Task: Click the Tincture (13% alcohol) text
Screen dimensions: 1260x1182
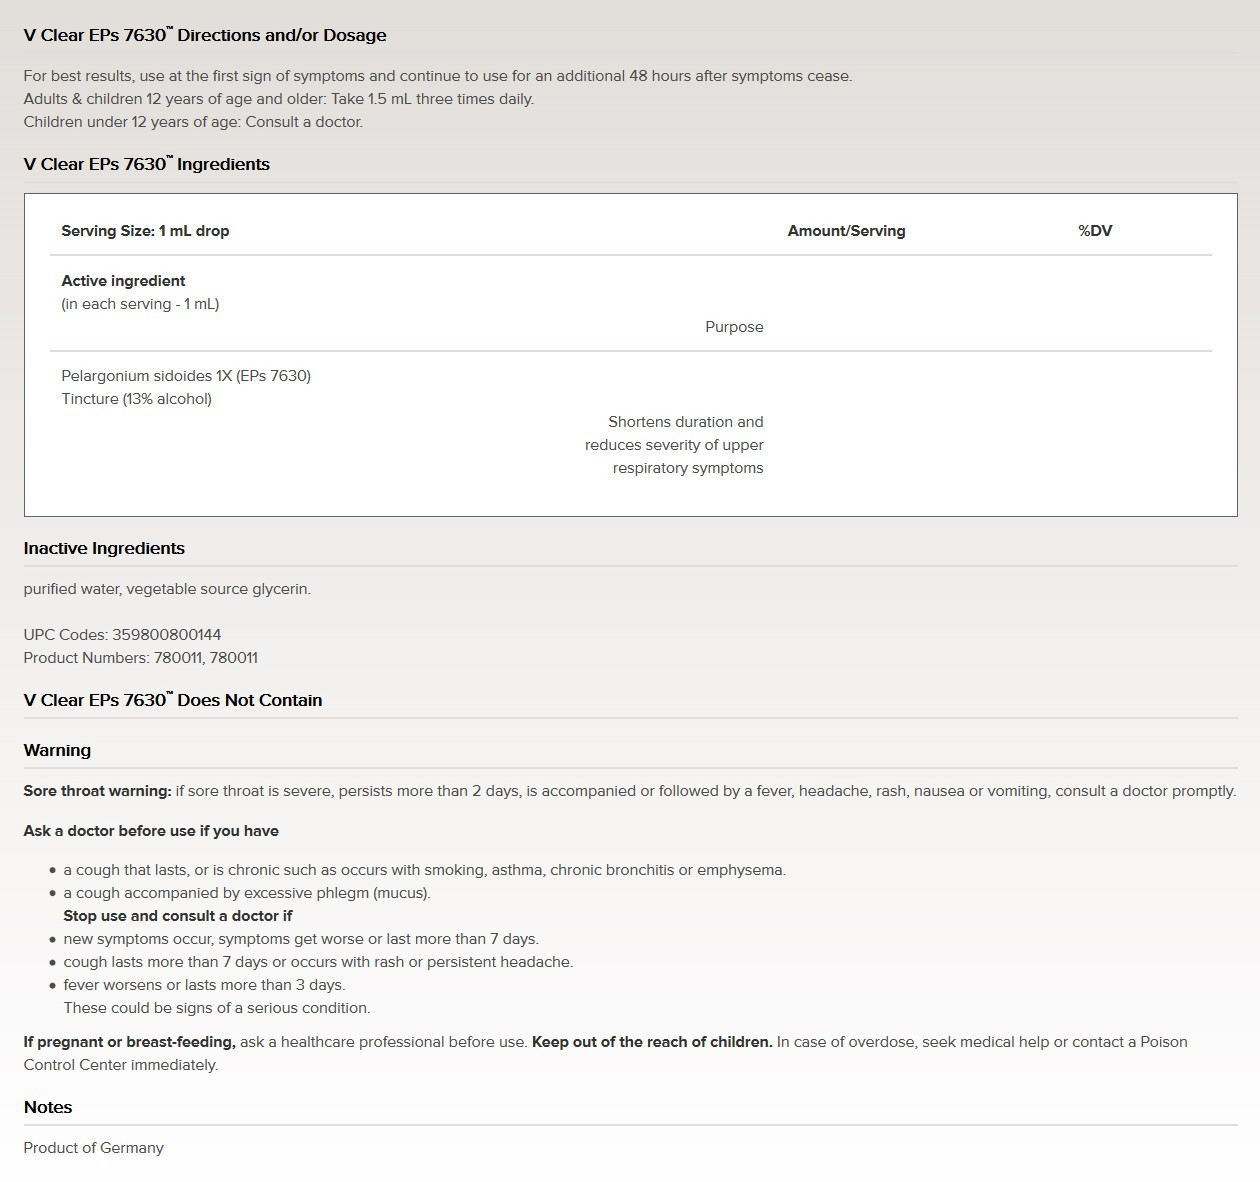Action: click(136, 399)
